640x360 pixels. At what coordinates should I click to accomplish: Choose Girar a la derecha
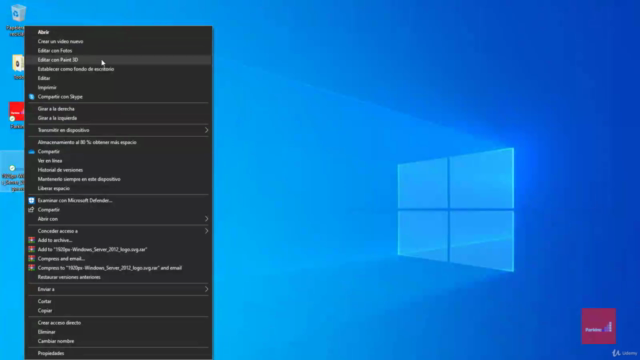coord(118,109)
